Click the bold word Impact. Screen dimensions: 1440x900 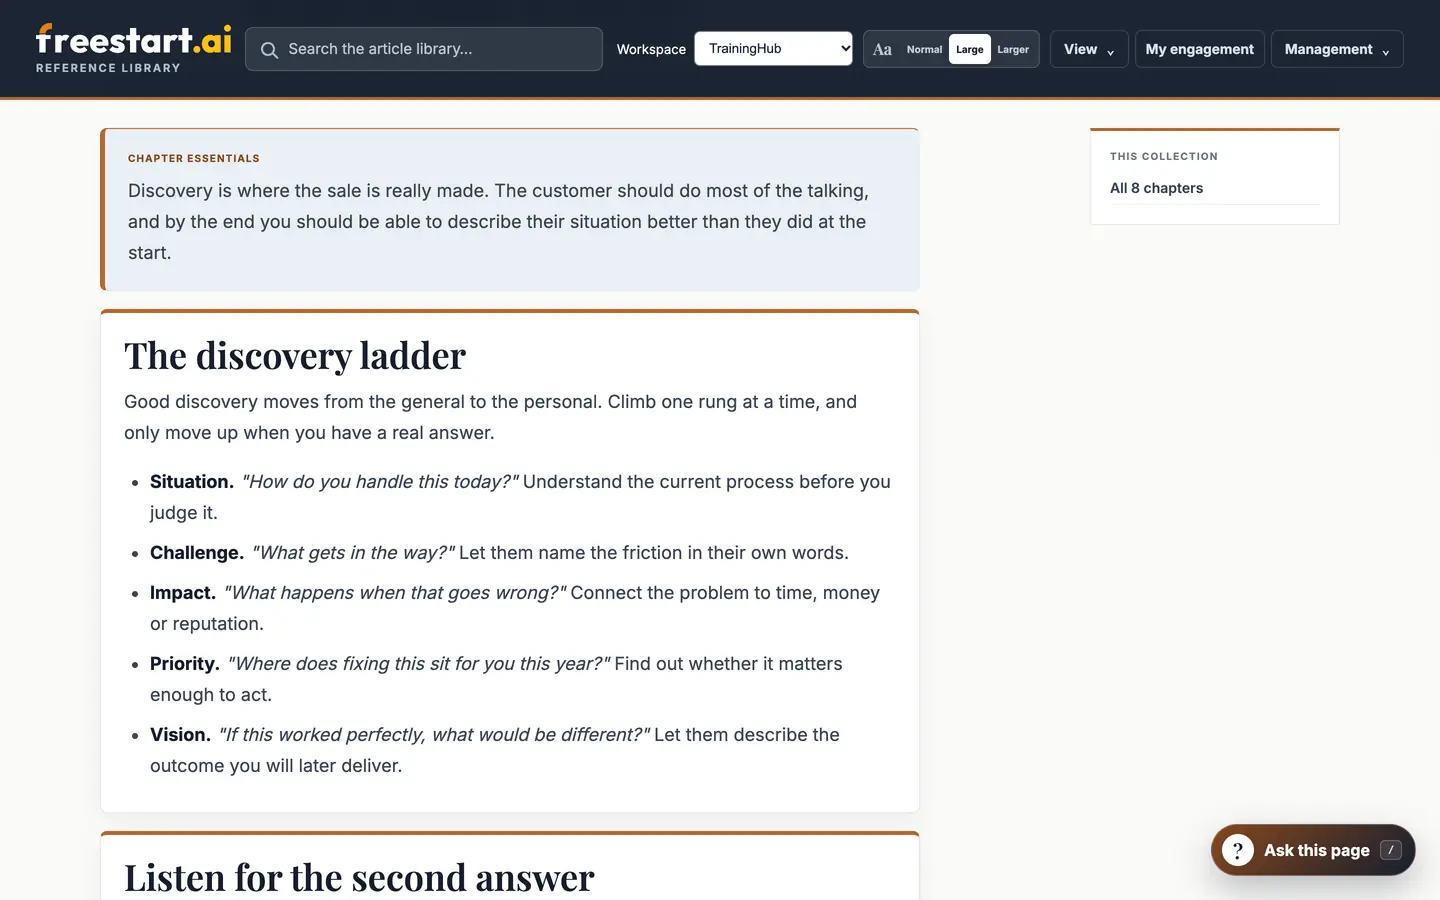(x=183, y=593)
